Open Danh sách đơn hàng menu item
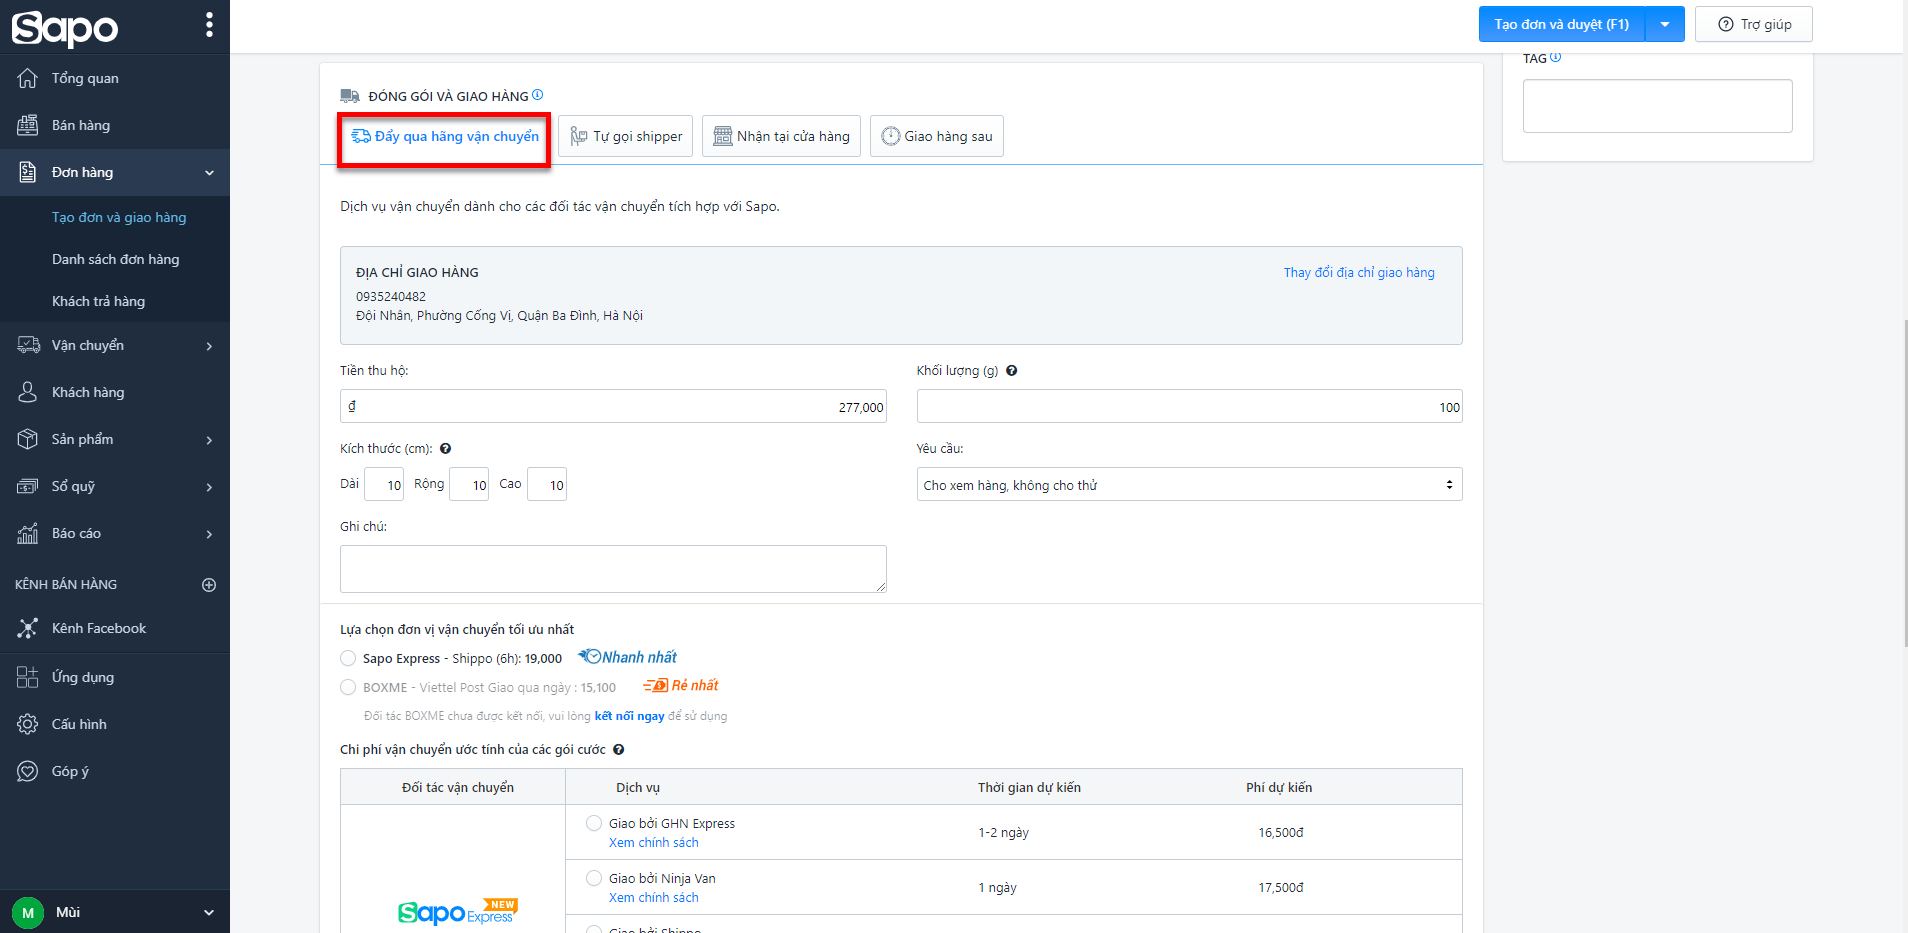The width and height of the screenshot is (1908, 933). point(116,259)
